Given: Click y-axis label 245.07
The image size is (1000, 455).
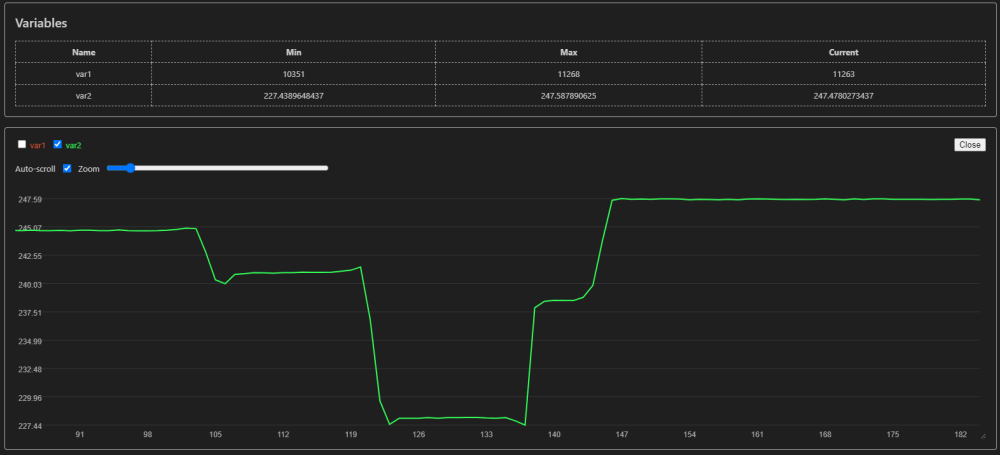Looking at the screenshot, I should pos(30,228).
